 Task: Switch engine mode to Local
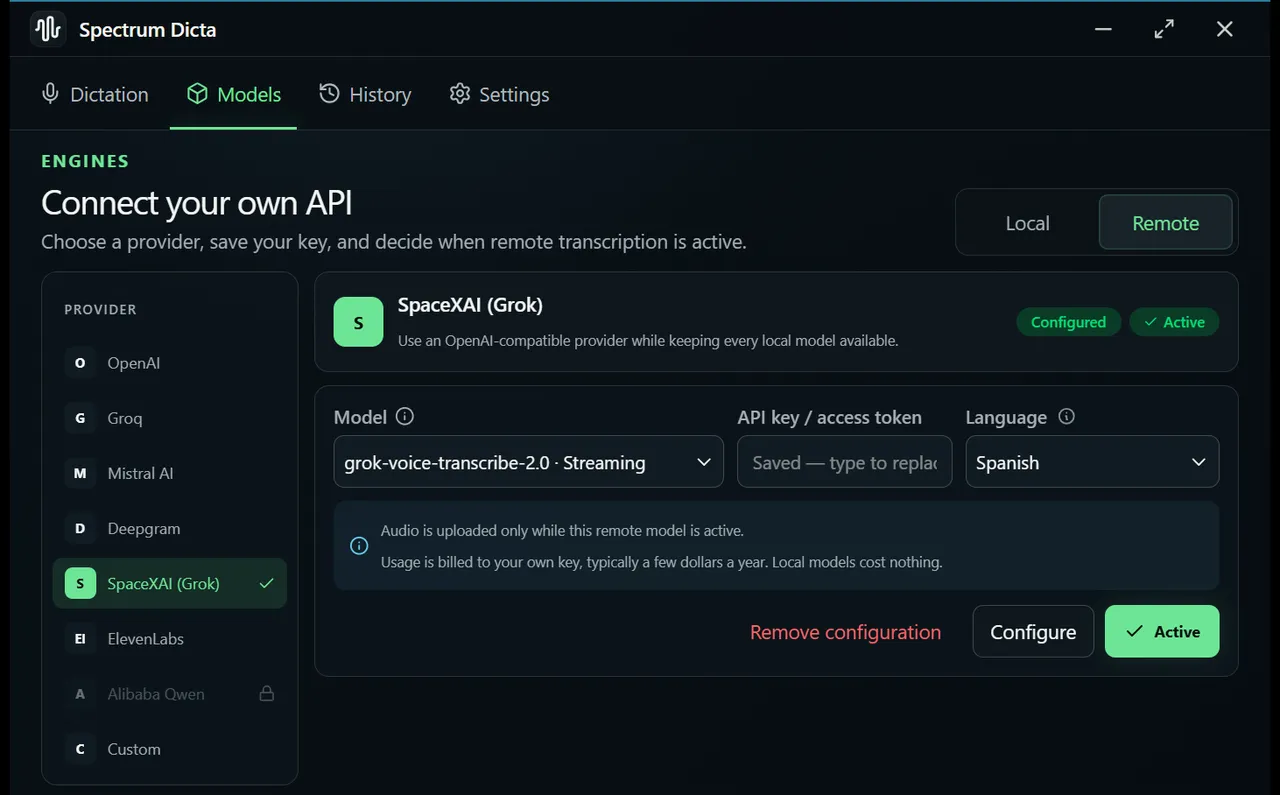coord(1027,223)
